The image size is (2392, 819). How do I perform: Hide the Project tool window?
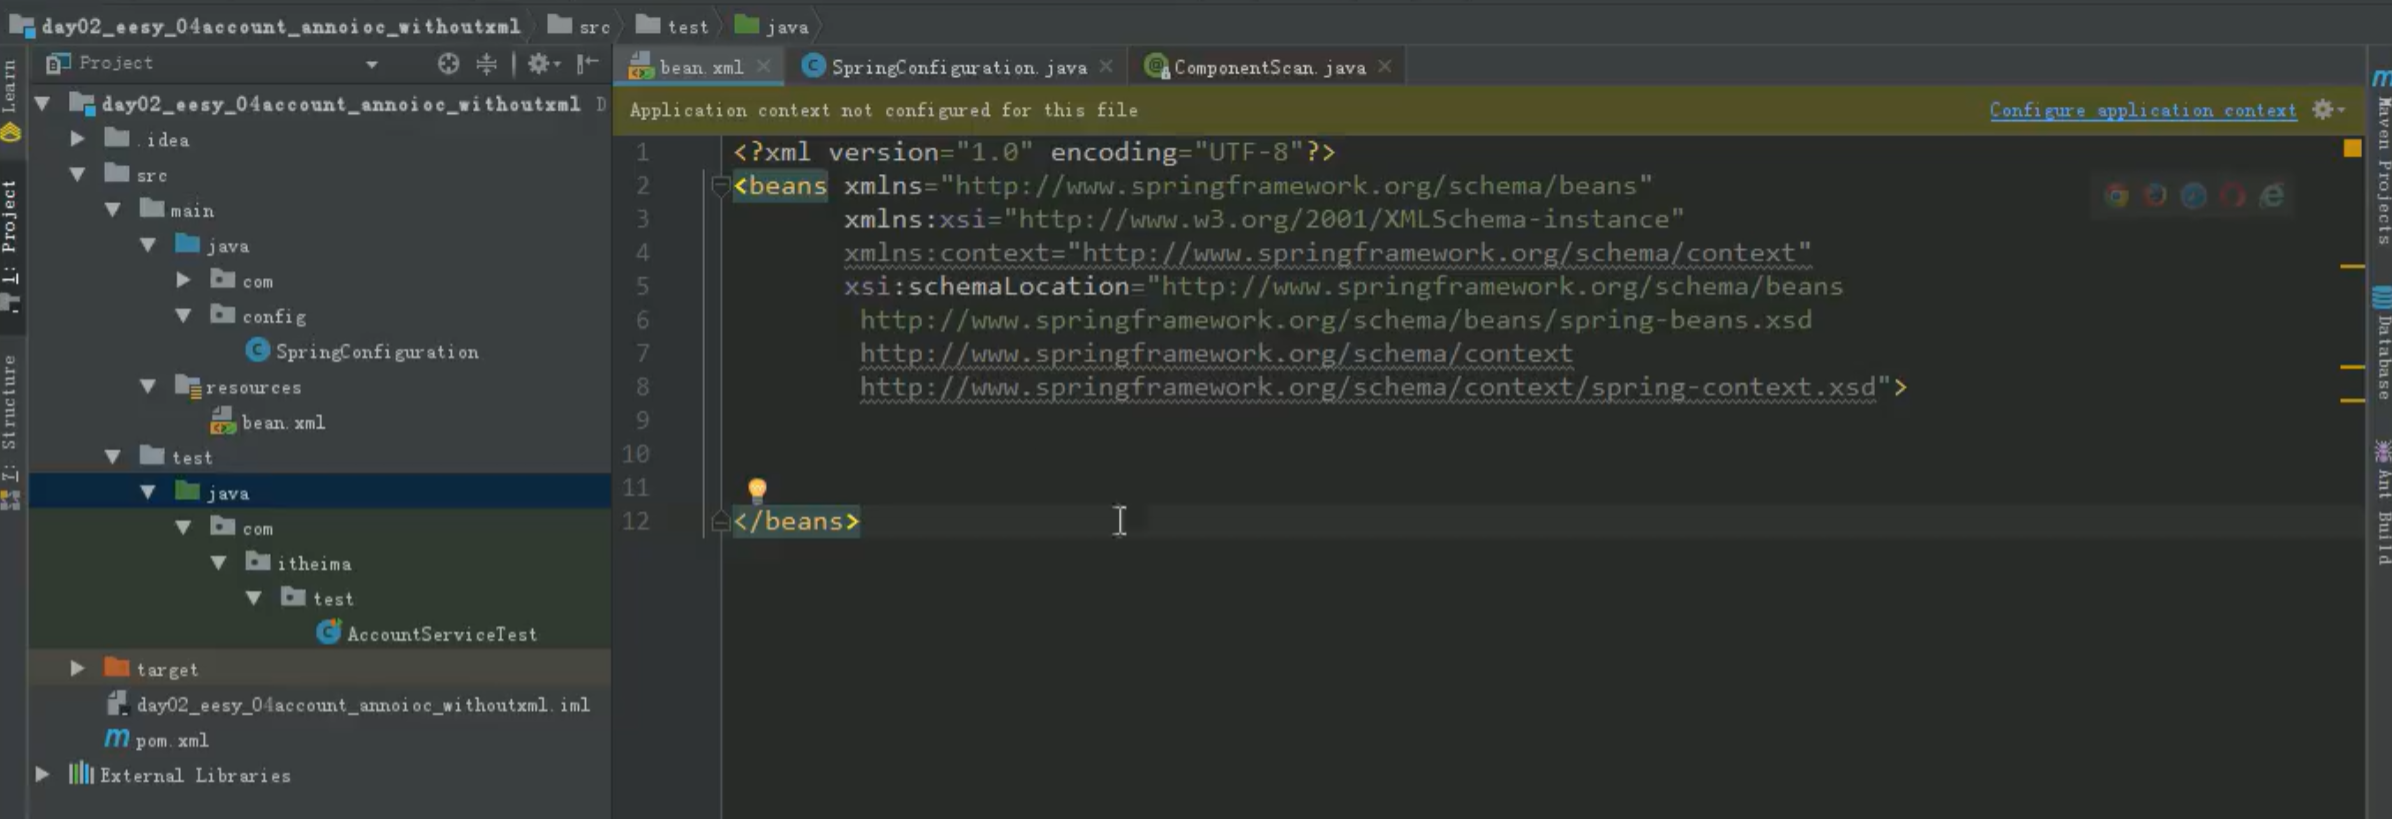coord(588,64)
